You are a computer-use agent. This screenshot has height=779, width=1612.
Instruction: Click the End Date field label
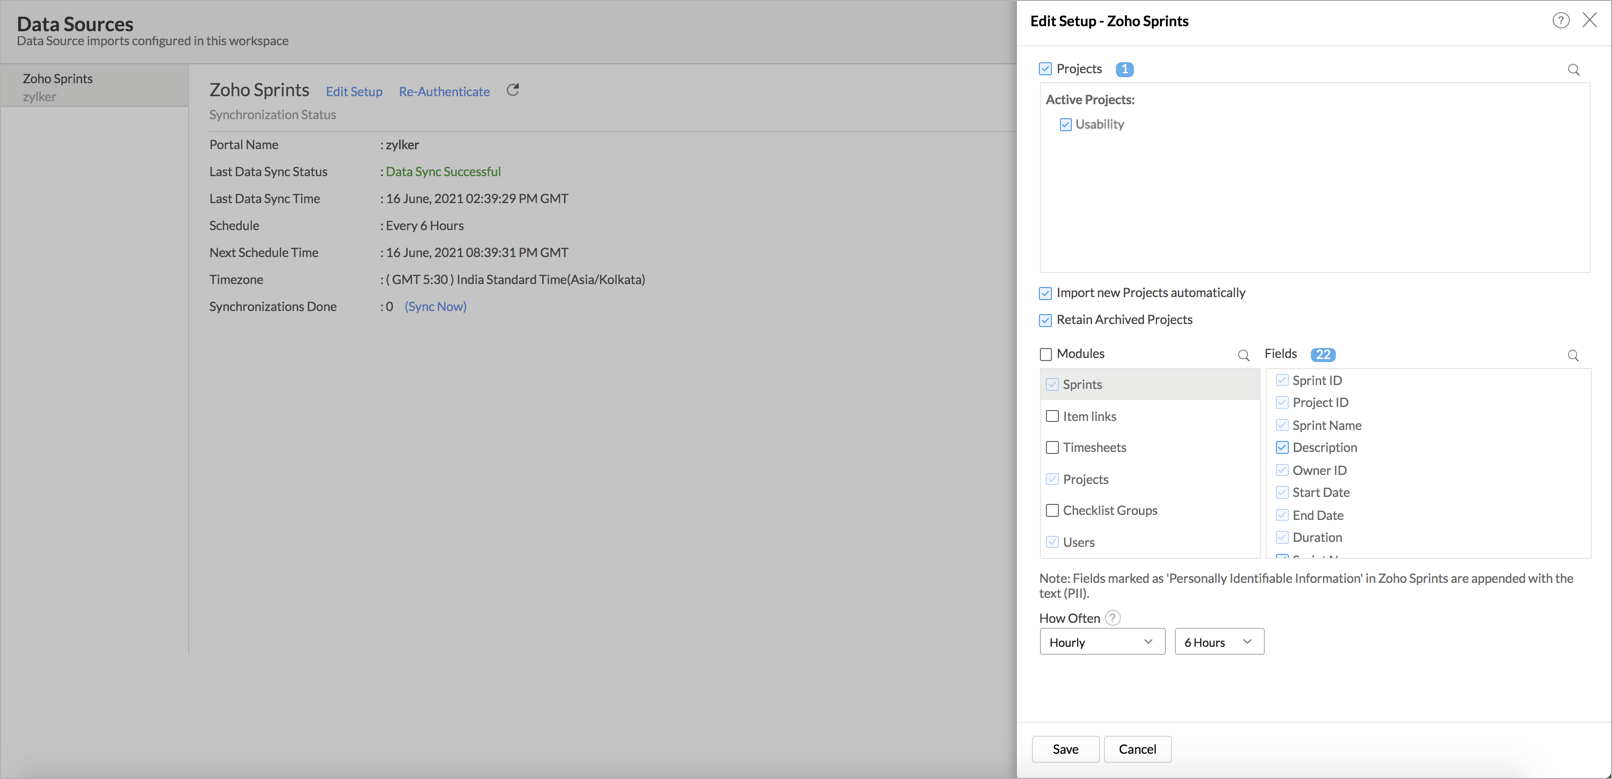(x=1318, y=515)
